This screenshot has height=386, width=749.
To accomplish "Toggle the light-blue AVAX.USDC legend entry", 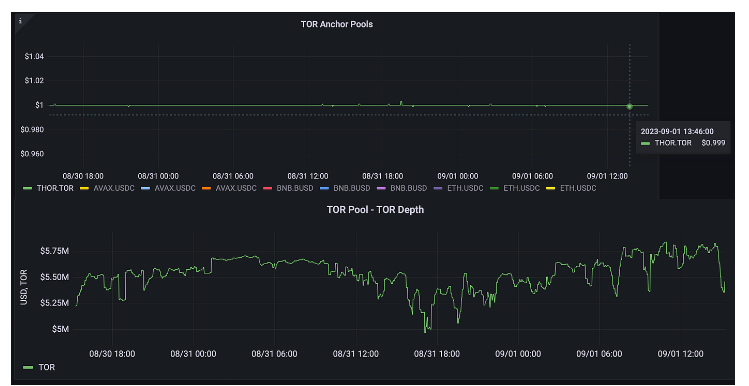I will coord(175,188).
